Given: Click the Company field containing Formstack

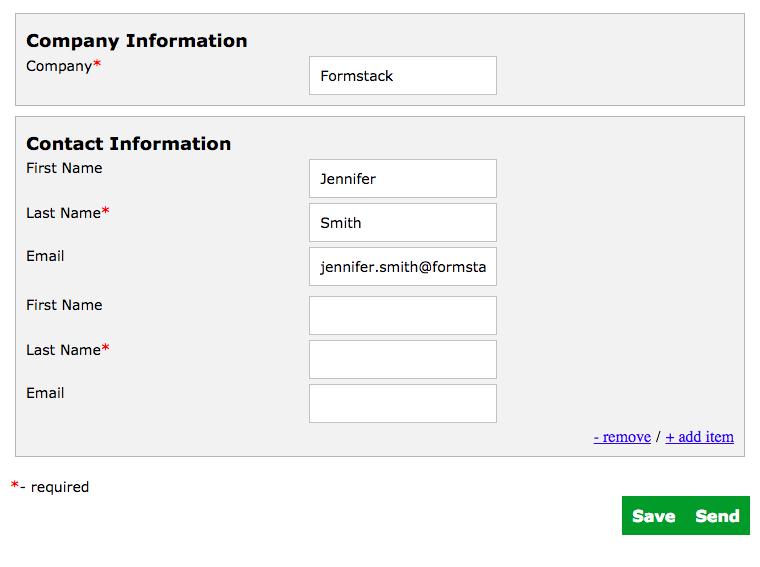Looking at the screenshot, I should coord(402,76).
